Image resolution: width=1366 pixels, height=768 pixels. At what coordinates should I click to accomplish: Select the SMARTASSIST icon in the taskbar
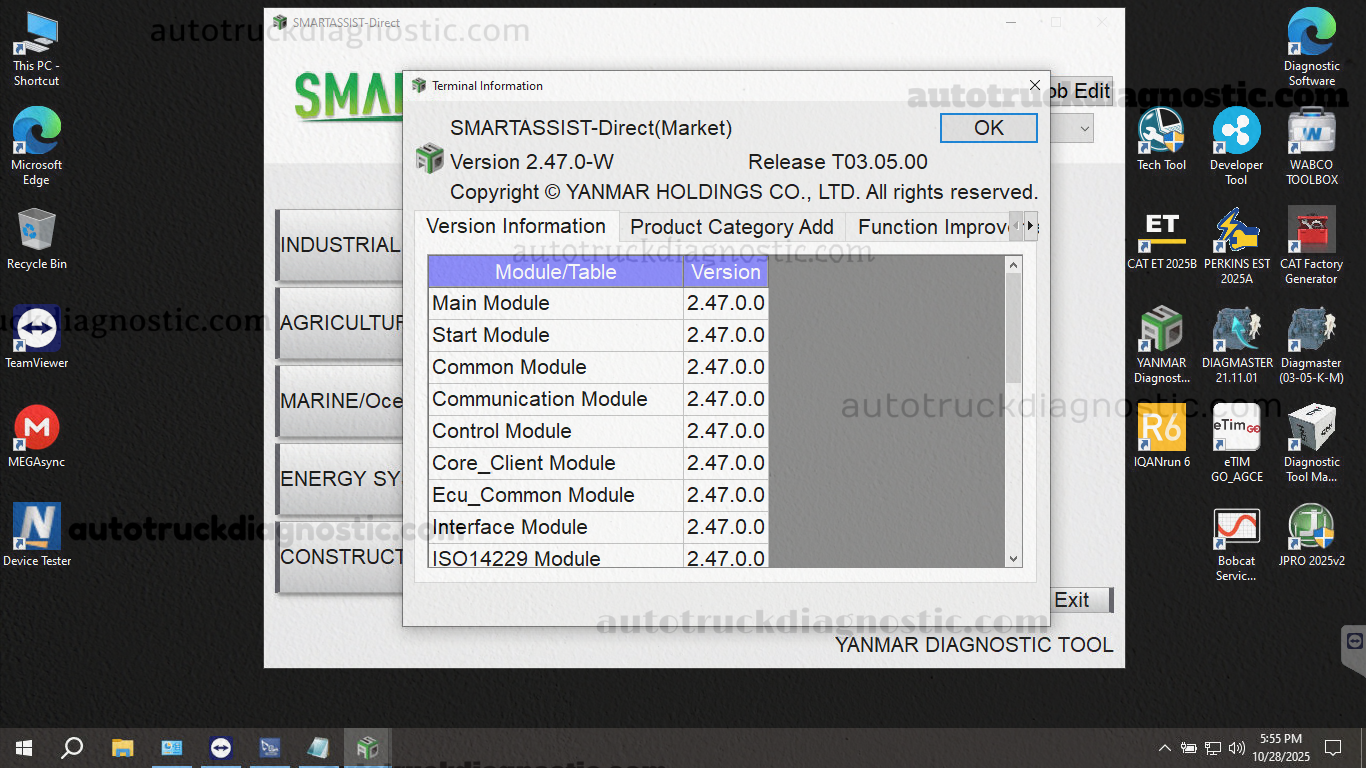pyautogui.click(x=366, y=747)
